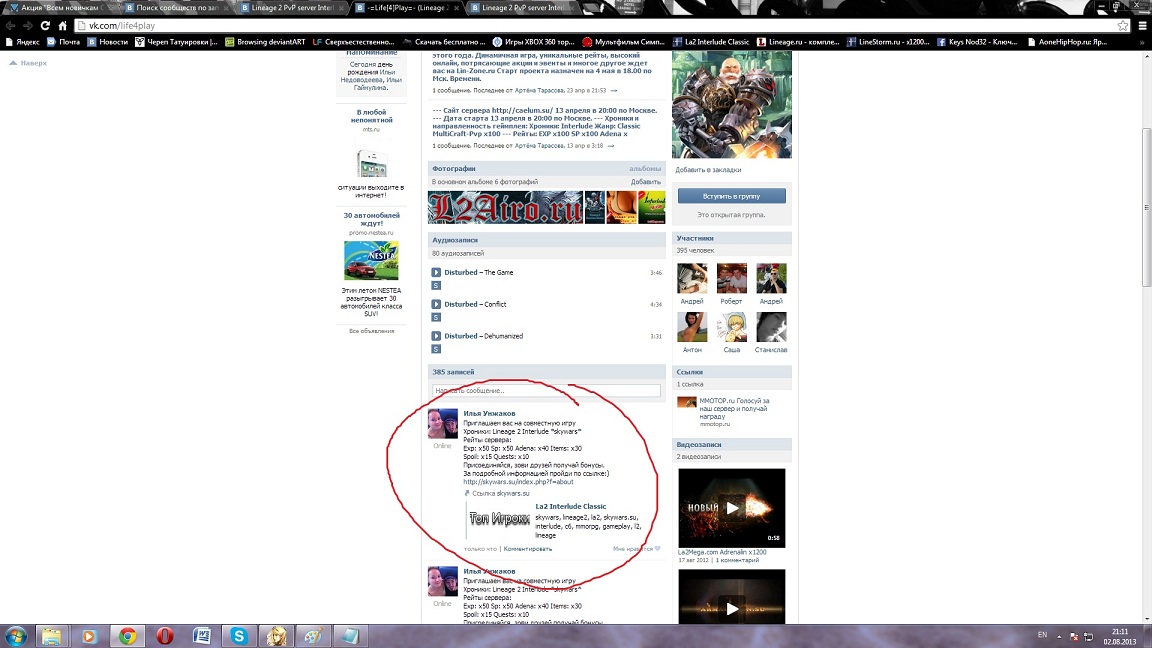Click Добавить link in photos section
This screenshot has width=1152, height=648.
pyautogui.click(x=645, y=181)
